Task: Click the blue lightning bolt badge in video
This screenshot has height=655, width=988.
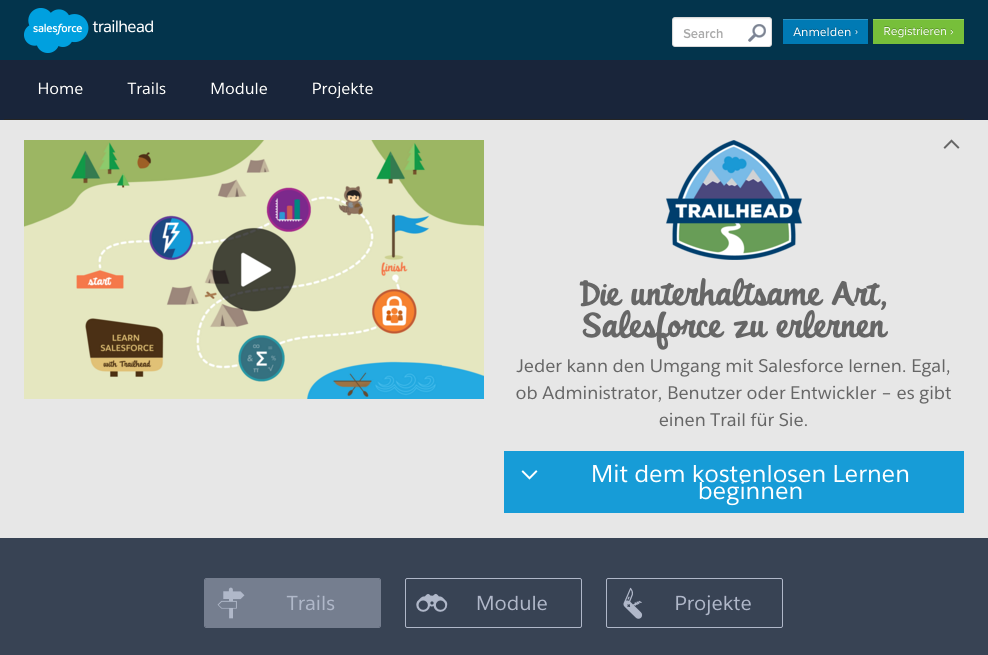Action: pos(171,238)
